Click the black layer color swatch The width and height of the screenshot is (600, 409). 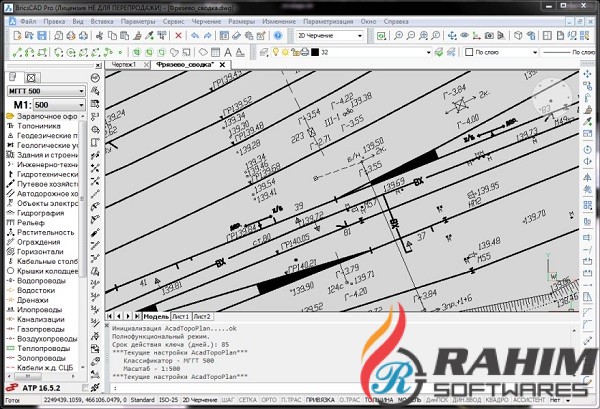[x=315, y=52]
